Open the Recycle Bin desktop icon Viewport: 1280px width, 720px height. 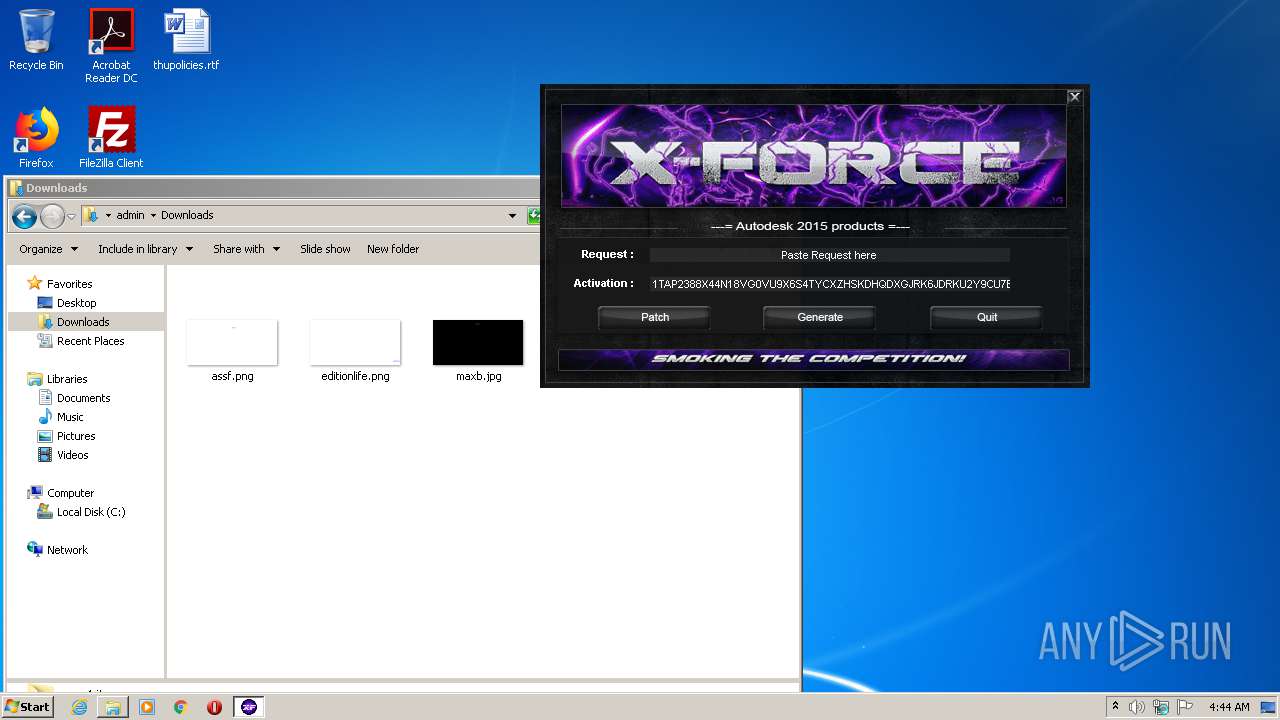(36, 40)
